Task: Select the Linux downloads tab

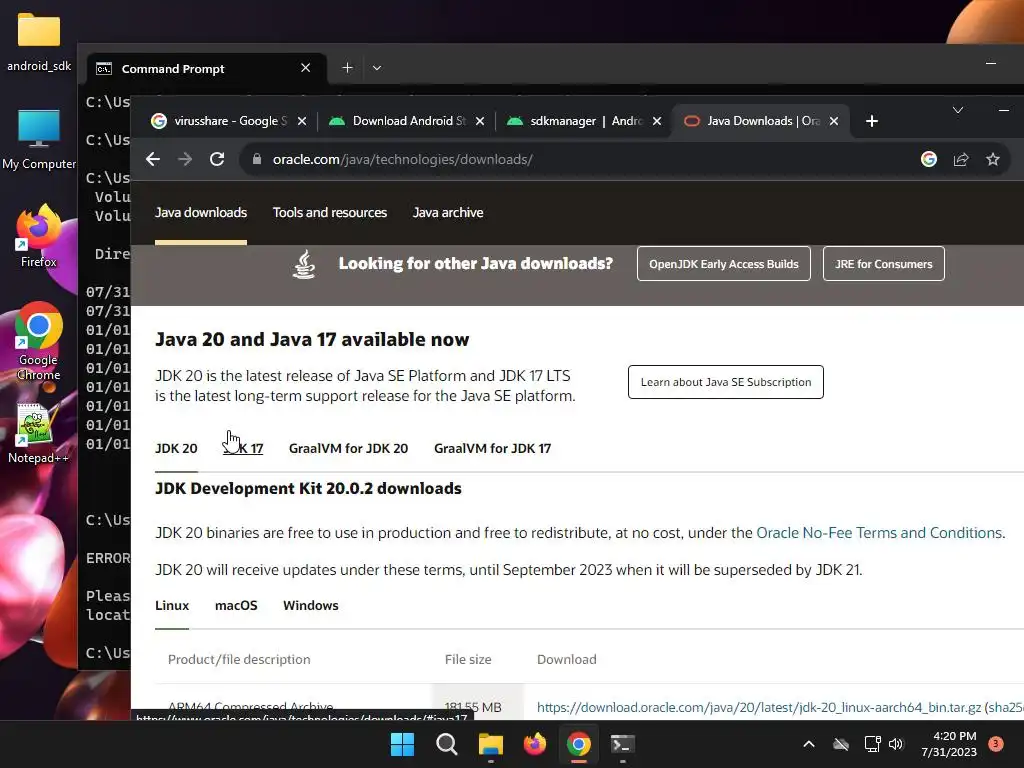Action: (172, 605)
